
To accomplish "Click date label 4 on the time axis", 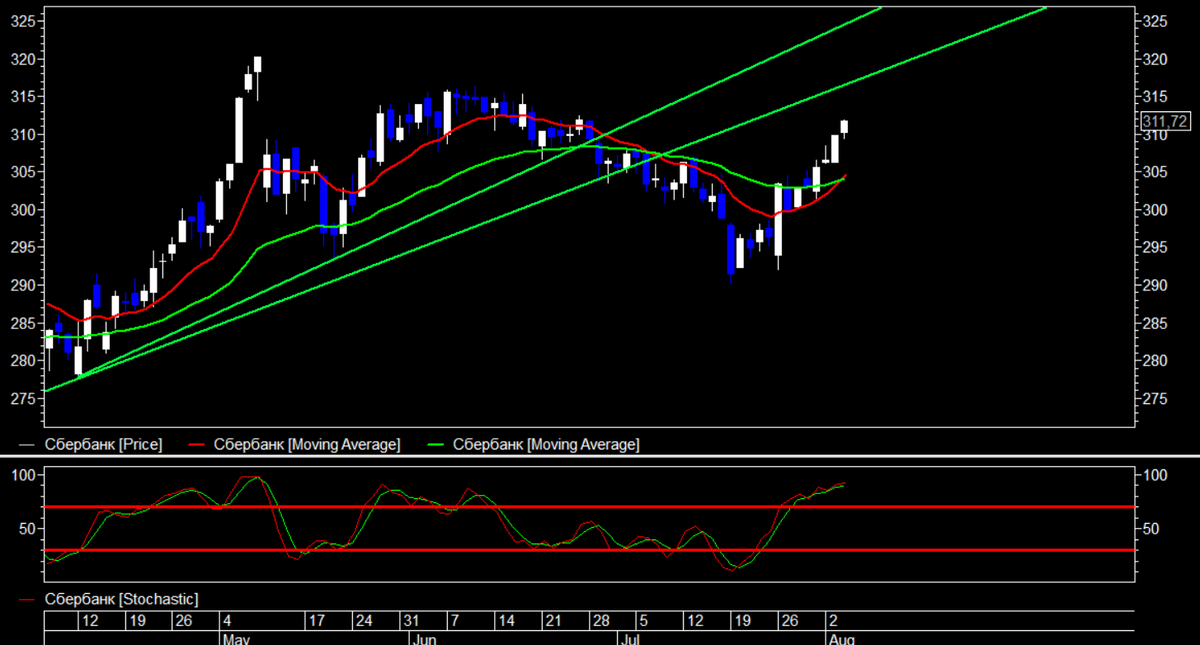I will (227, 621).
